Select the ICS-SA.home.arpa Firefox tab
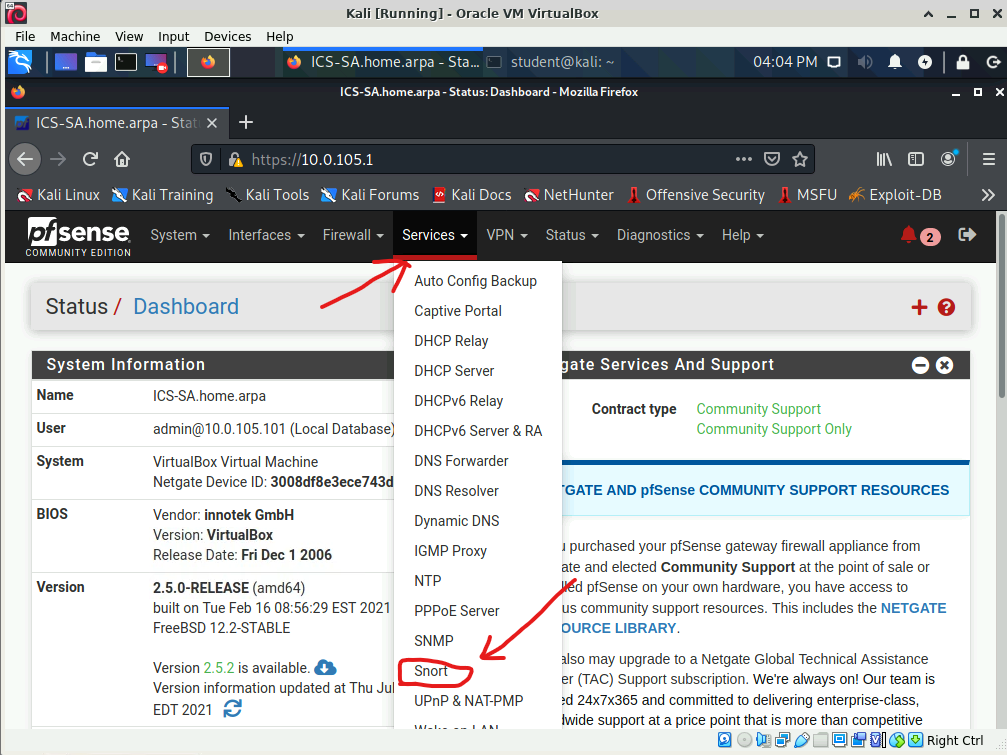 click(x=117, y=123)
